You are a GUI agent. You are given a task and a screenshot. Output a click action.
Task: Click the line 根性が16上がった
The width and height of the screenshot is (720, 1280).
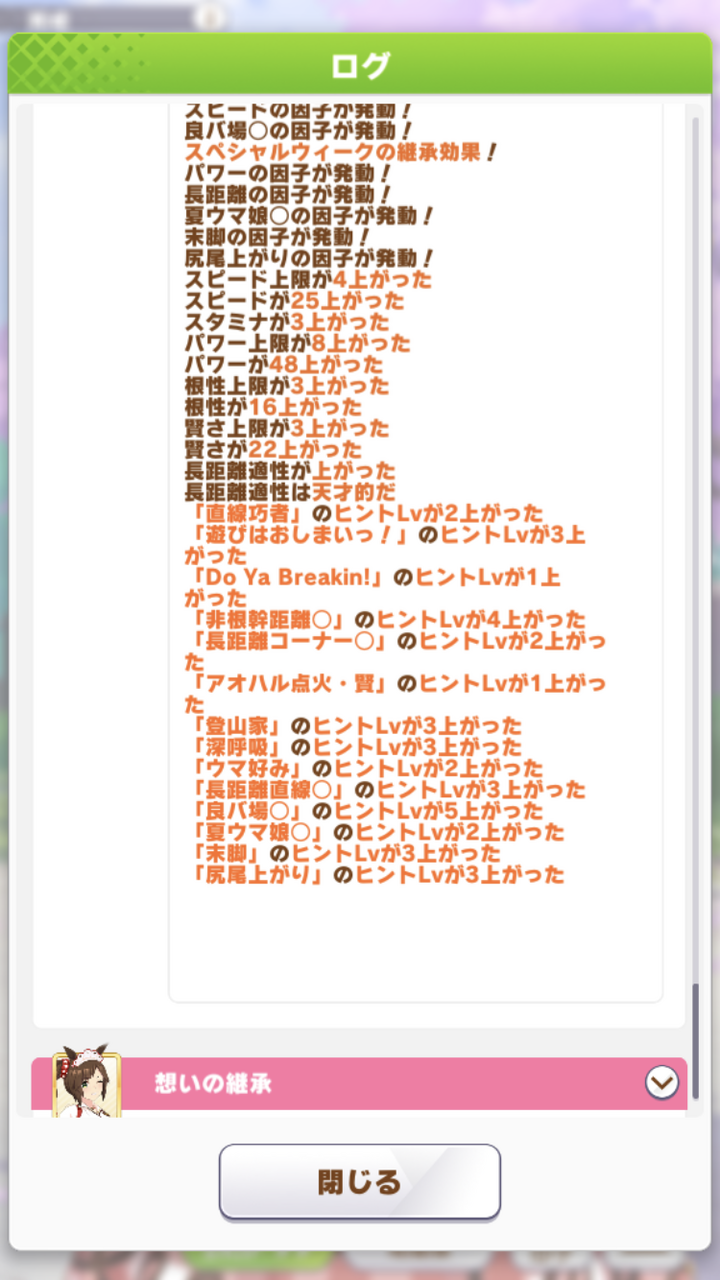coord(273,406)
